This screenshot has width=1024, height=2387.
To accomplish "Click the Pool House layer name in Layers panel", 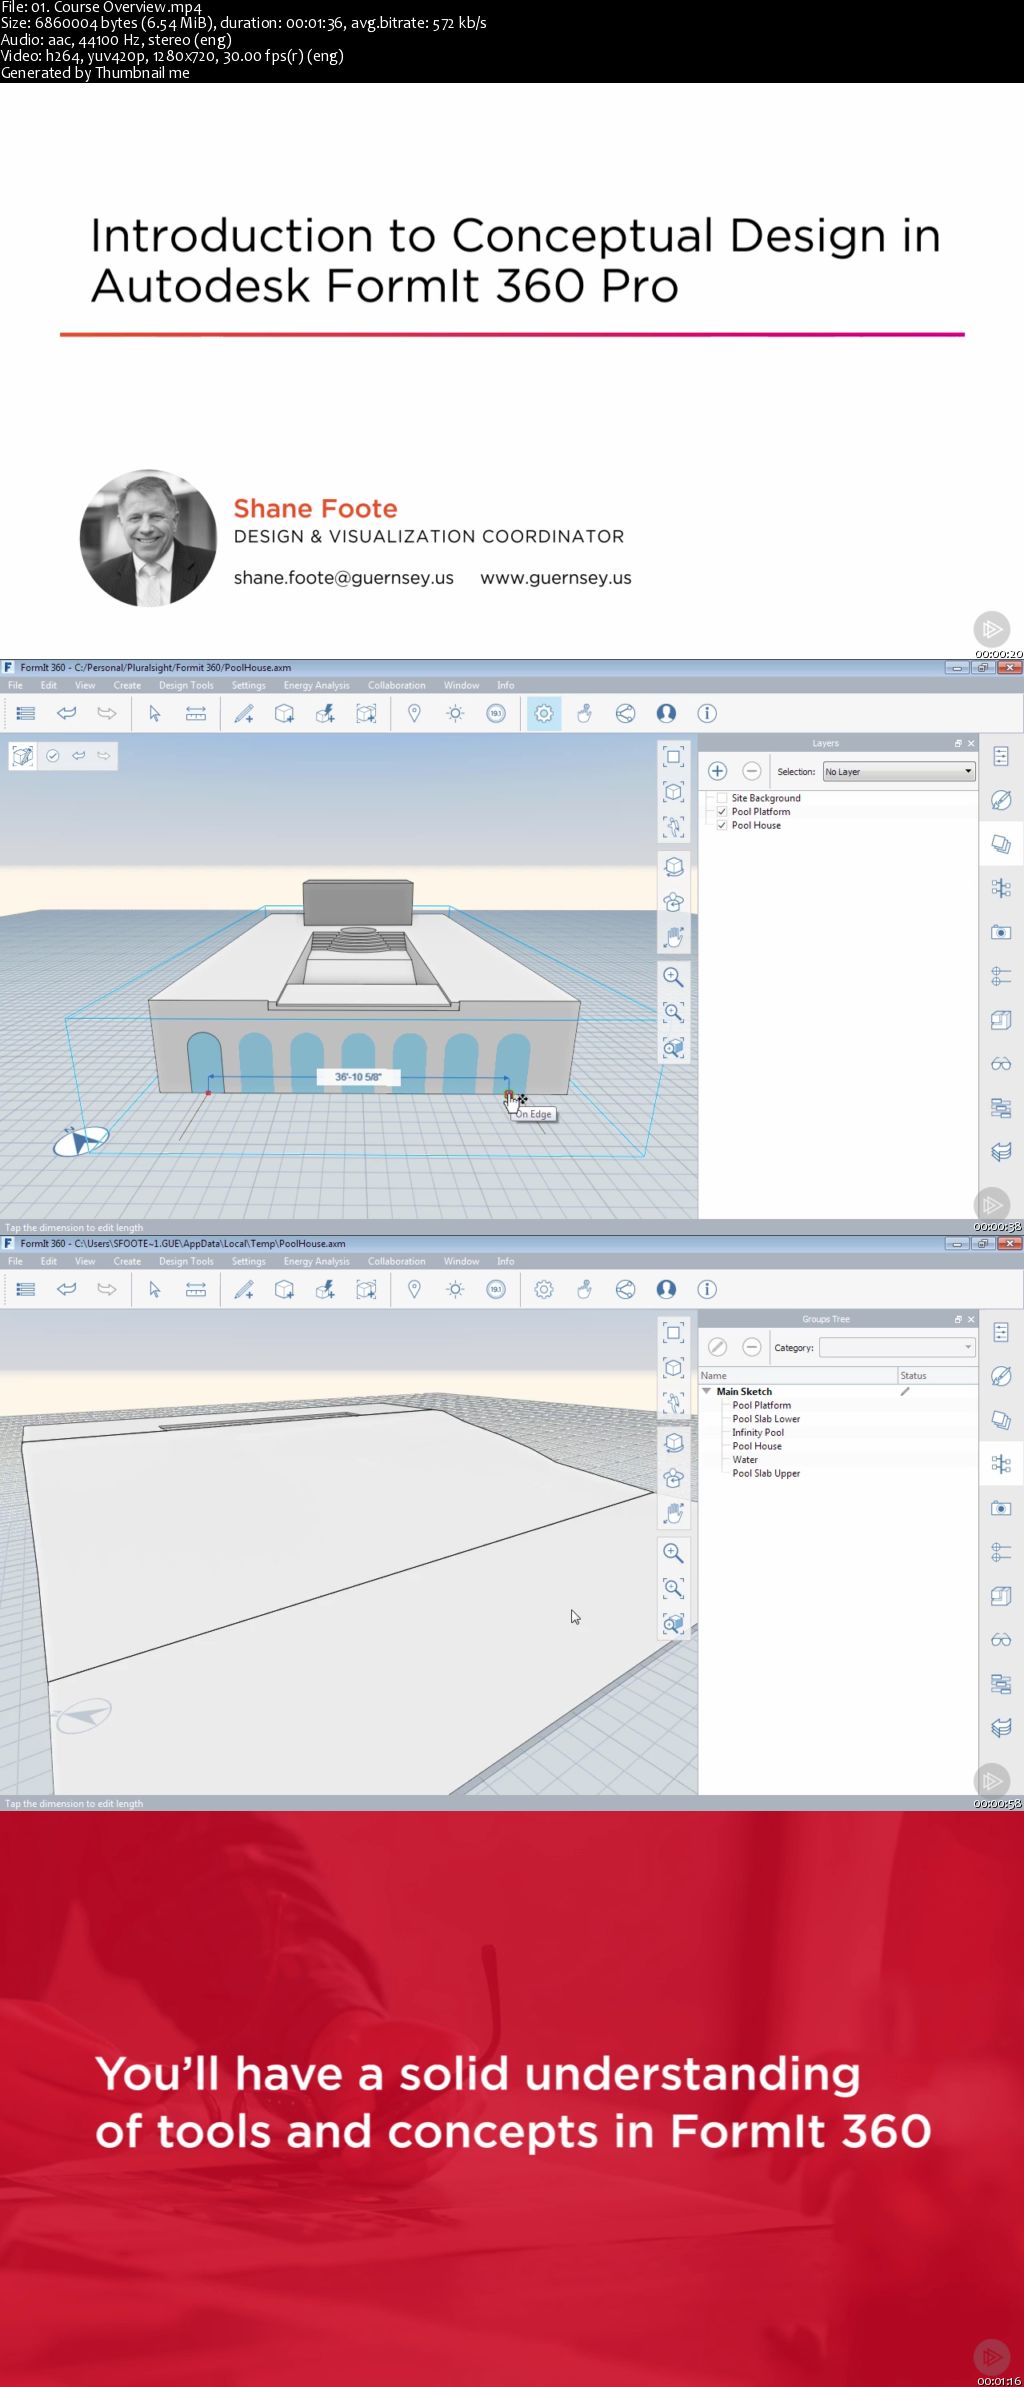I will pos(756,825).
